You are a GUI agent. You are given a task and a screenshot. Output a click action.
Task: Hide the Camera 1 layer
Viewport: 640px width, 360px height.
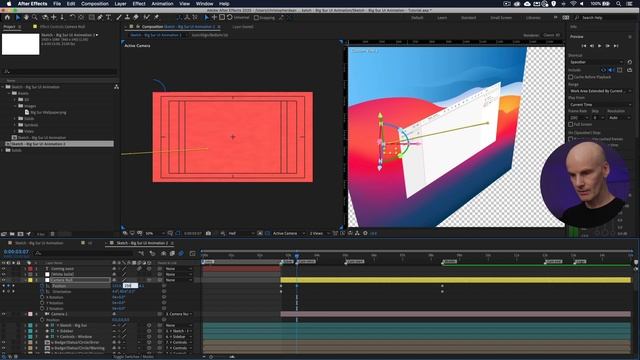click(x=4, y=314)
